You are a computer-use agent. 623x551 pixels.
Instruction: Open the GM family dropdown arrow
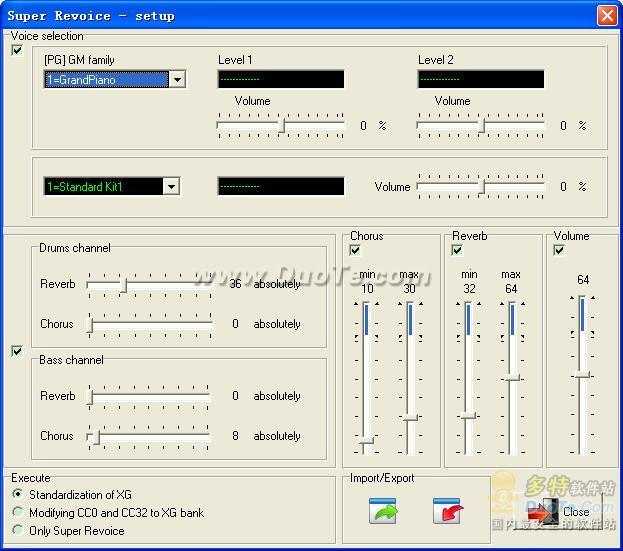177,79
